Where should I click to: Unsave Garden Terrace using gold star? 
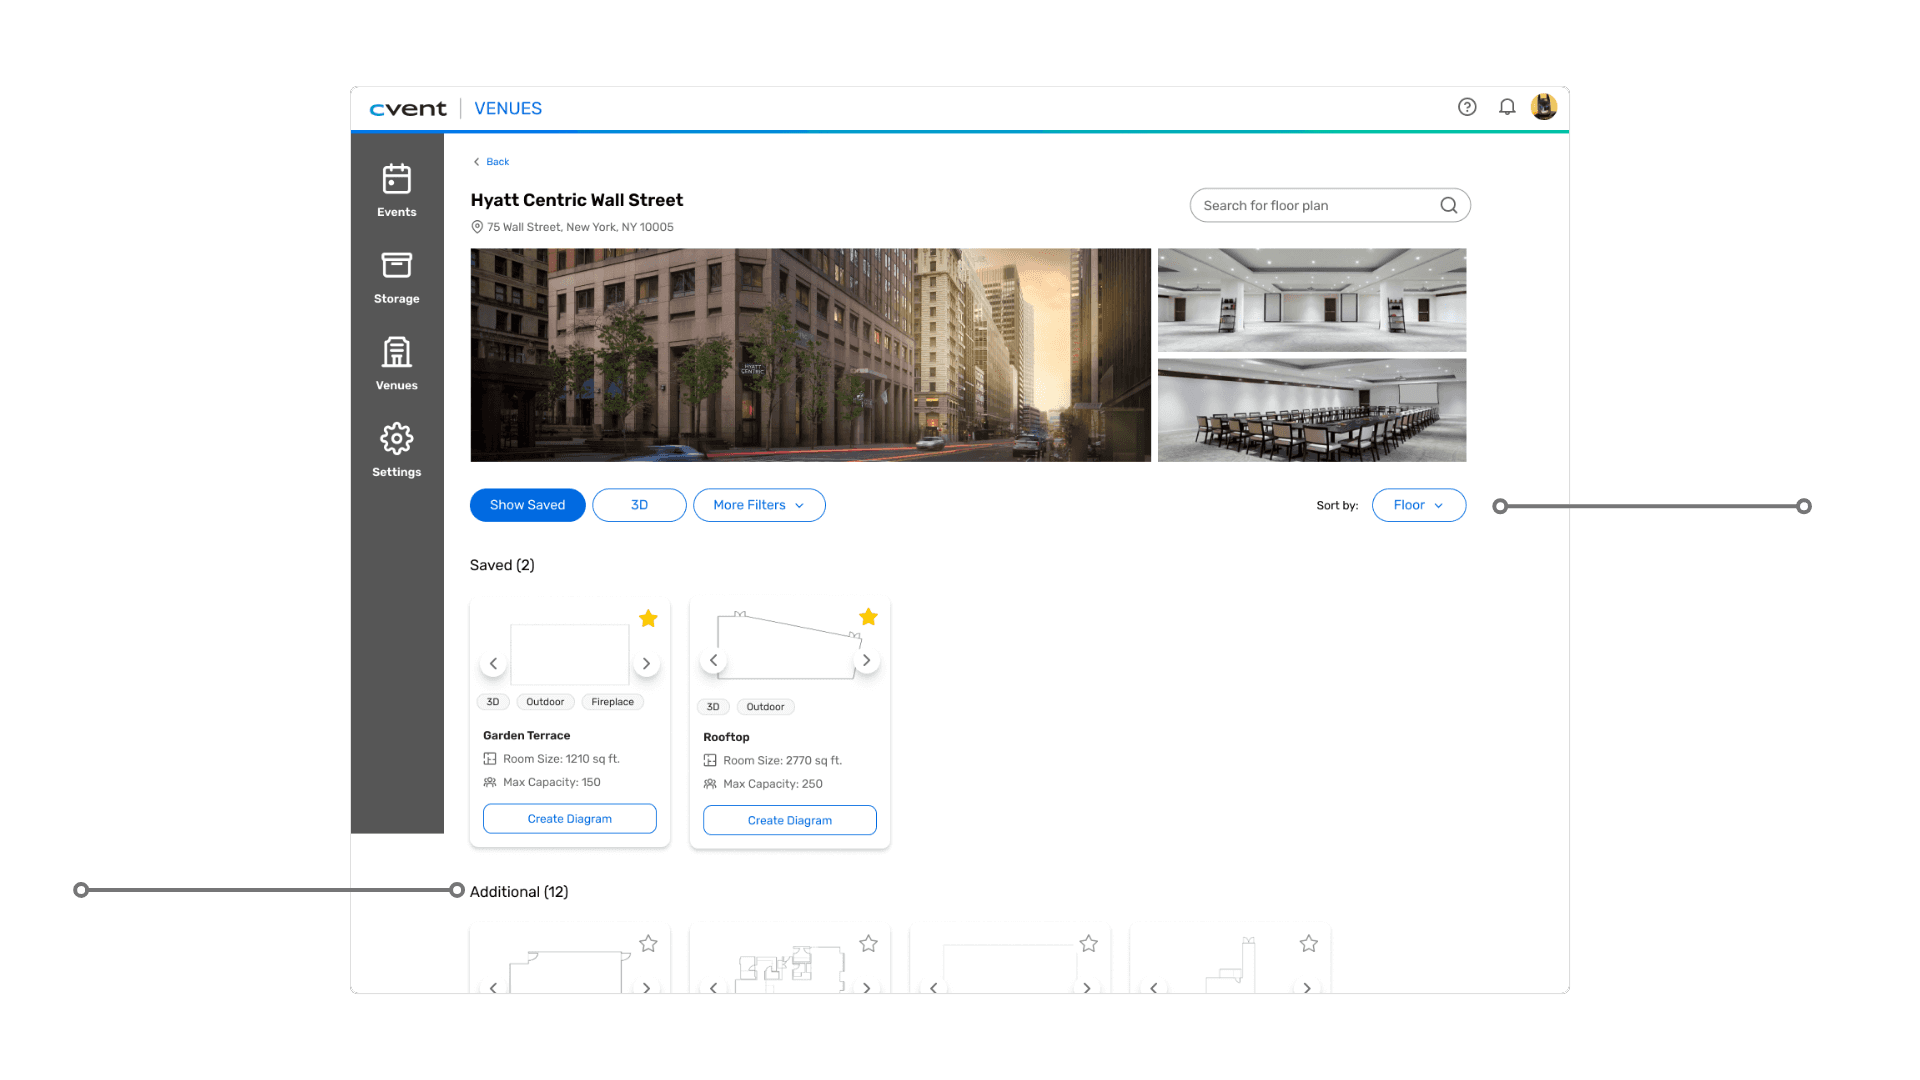(x=648, y=618)
